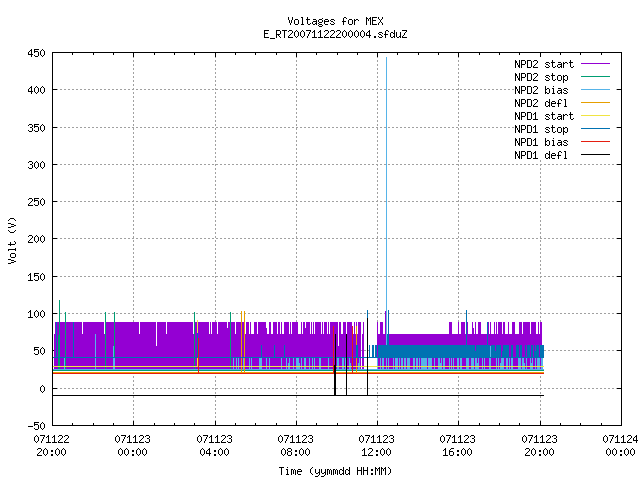Select the filename E_RT20071122200004.sfduZ subtitle
This screenshot has height=480, width=640.
[335, 34]
